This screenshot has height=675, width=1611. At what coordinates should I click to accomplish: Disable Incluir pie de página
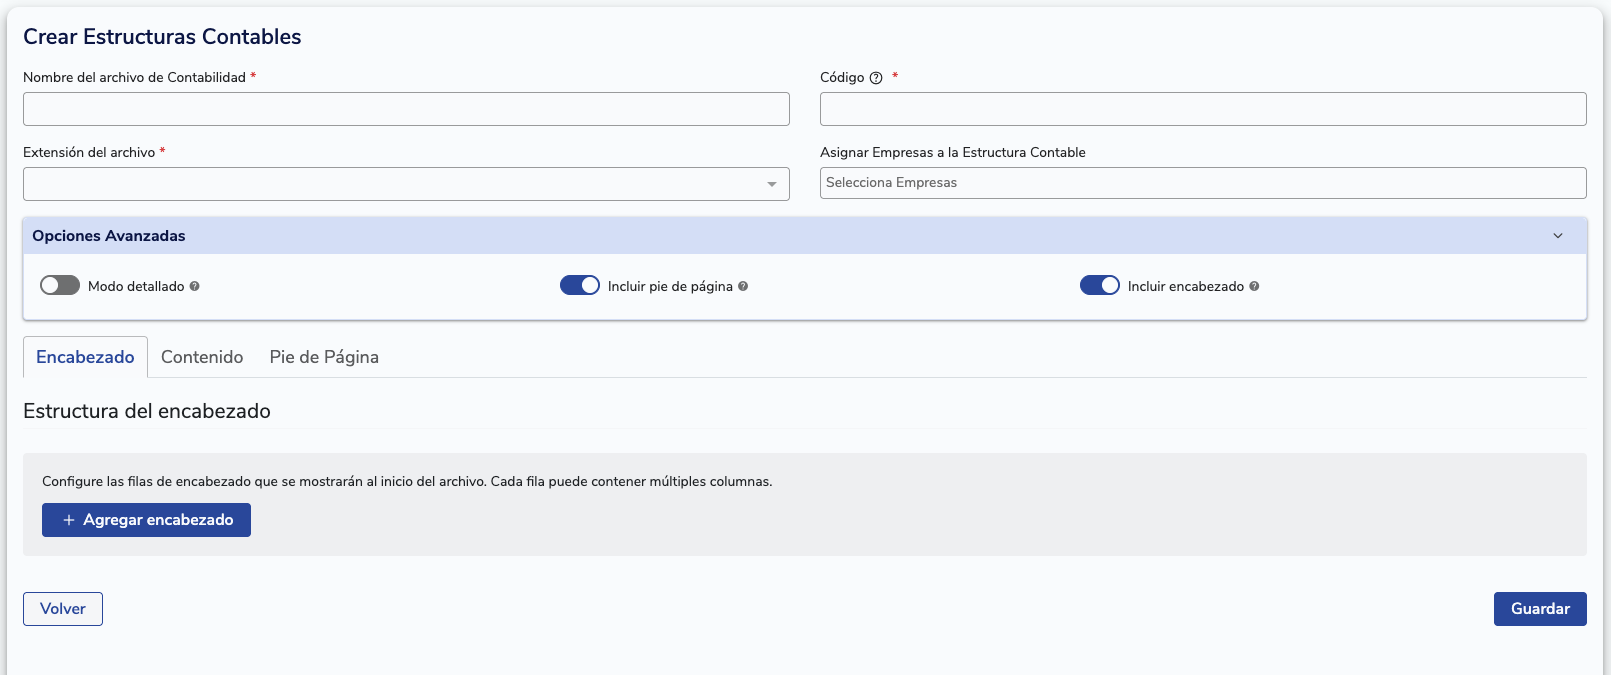pos(579,285)
